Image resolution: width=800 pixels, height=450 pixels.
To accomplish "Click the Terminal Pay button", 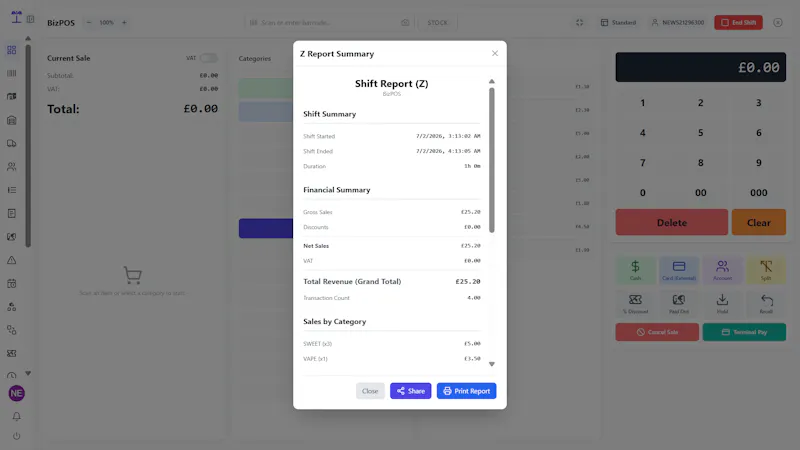I will [x=744, y=332].
